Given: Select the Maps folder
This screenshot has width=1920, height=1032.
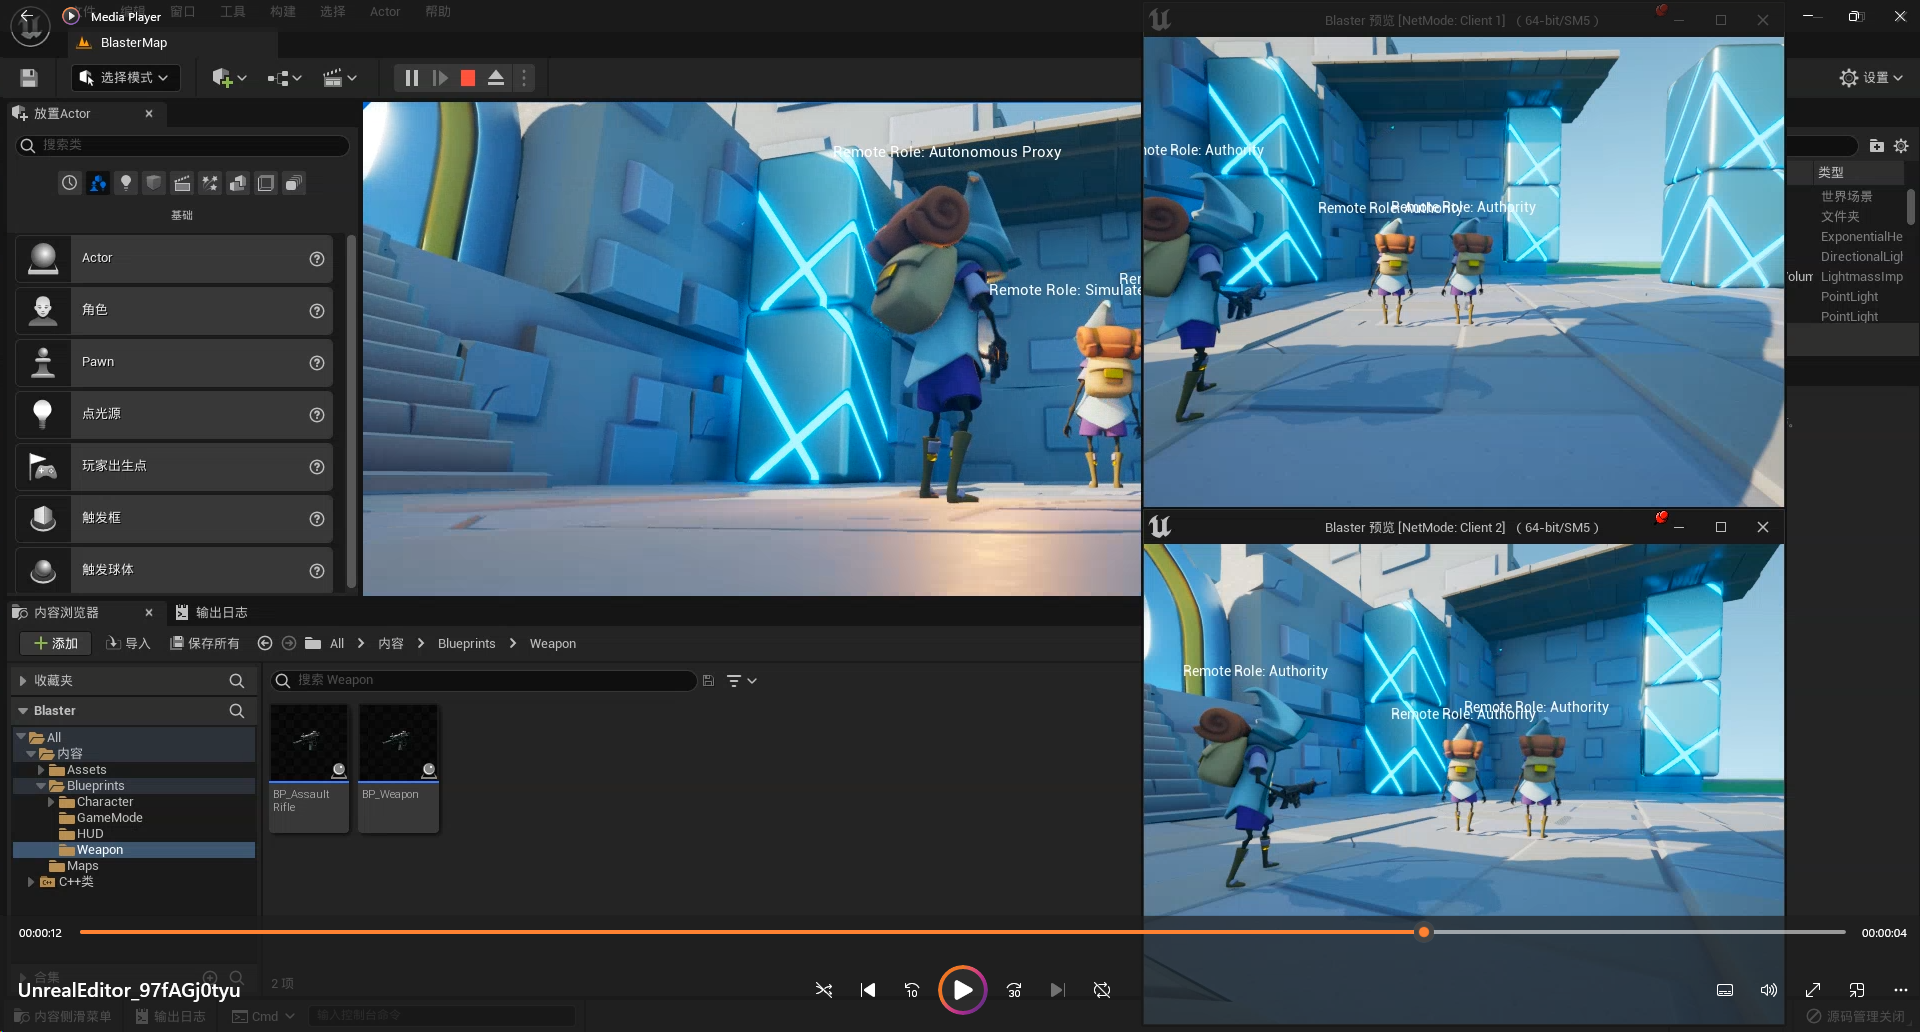Looking at the screenshot, I should click(82, 866).
